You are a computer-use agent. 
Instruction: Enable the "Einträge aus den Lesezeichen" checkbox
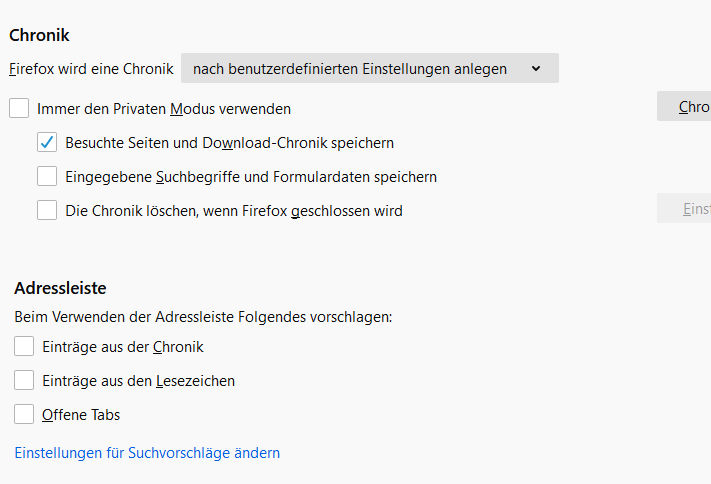click(x=24, y=380)
